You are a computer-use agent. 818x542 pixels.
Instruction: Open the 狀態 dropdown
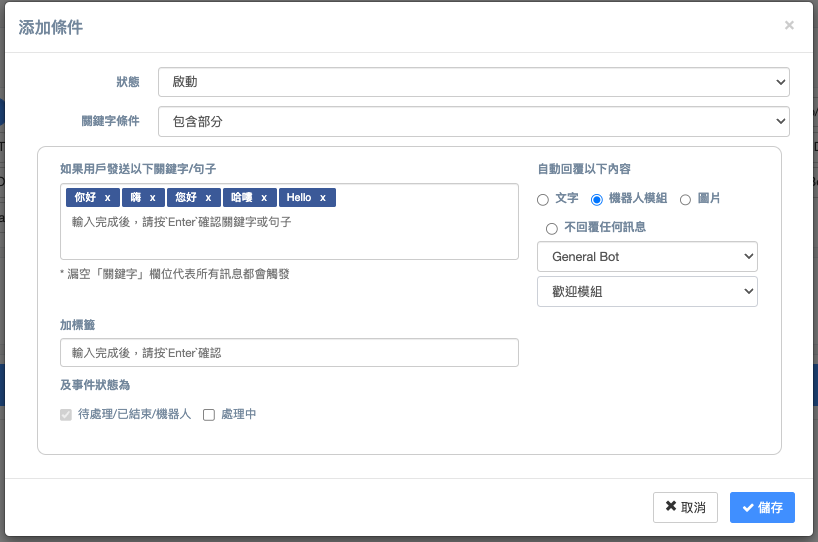473,81
